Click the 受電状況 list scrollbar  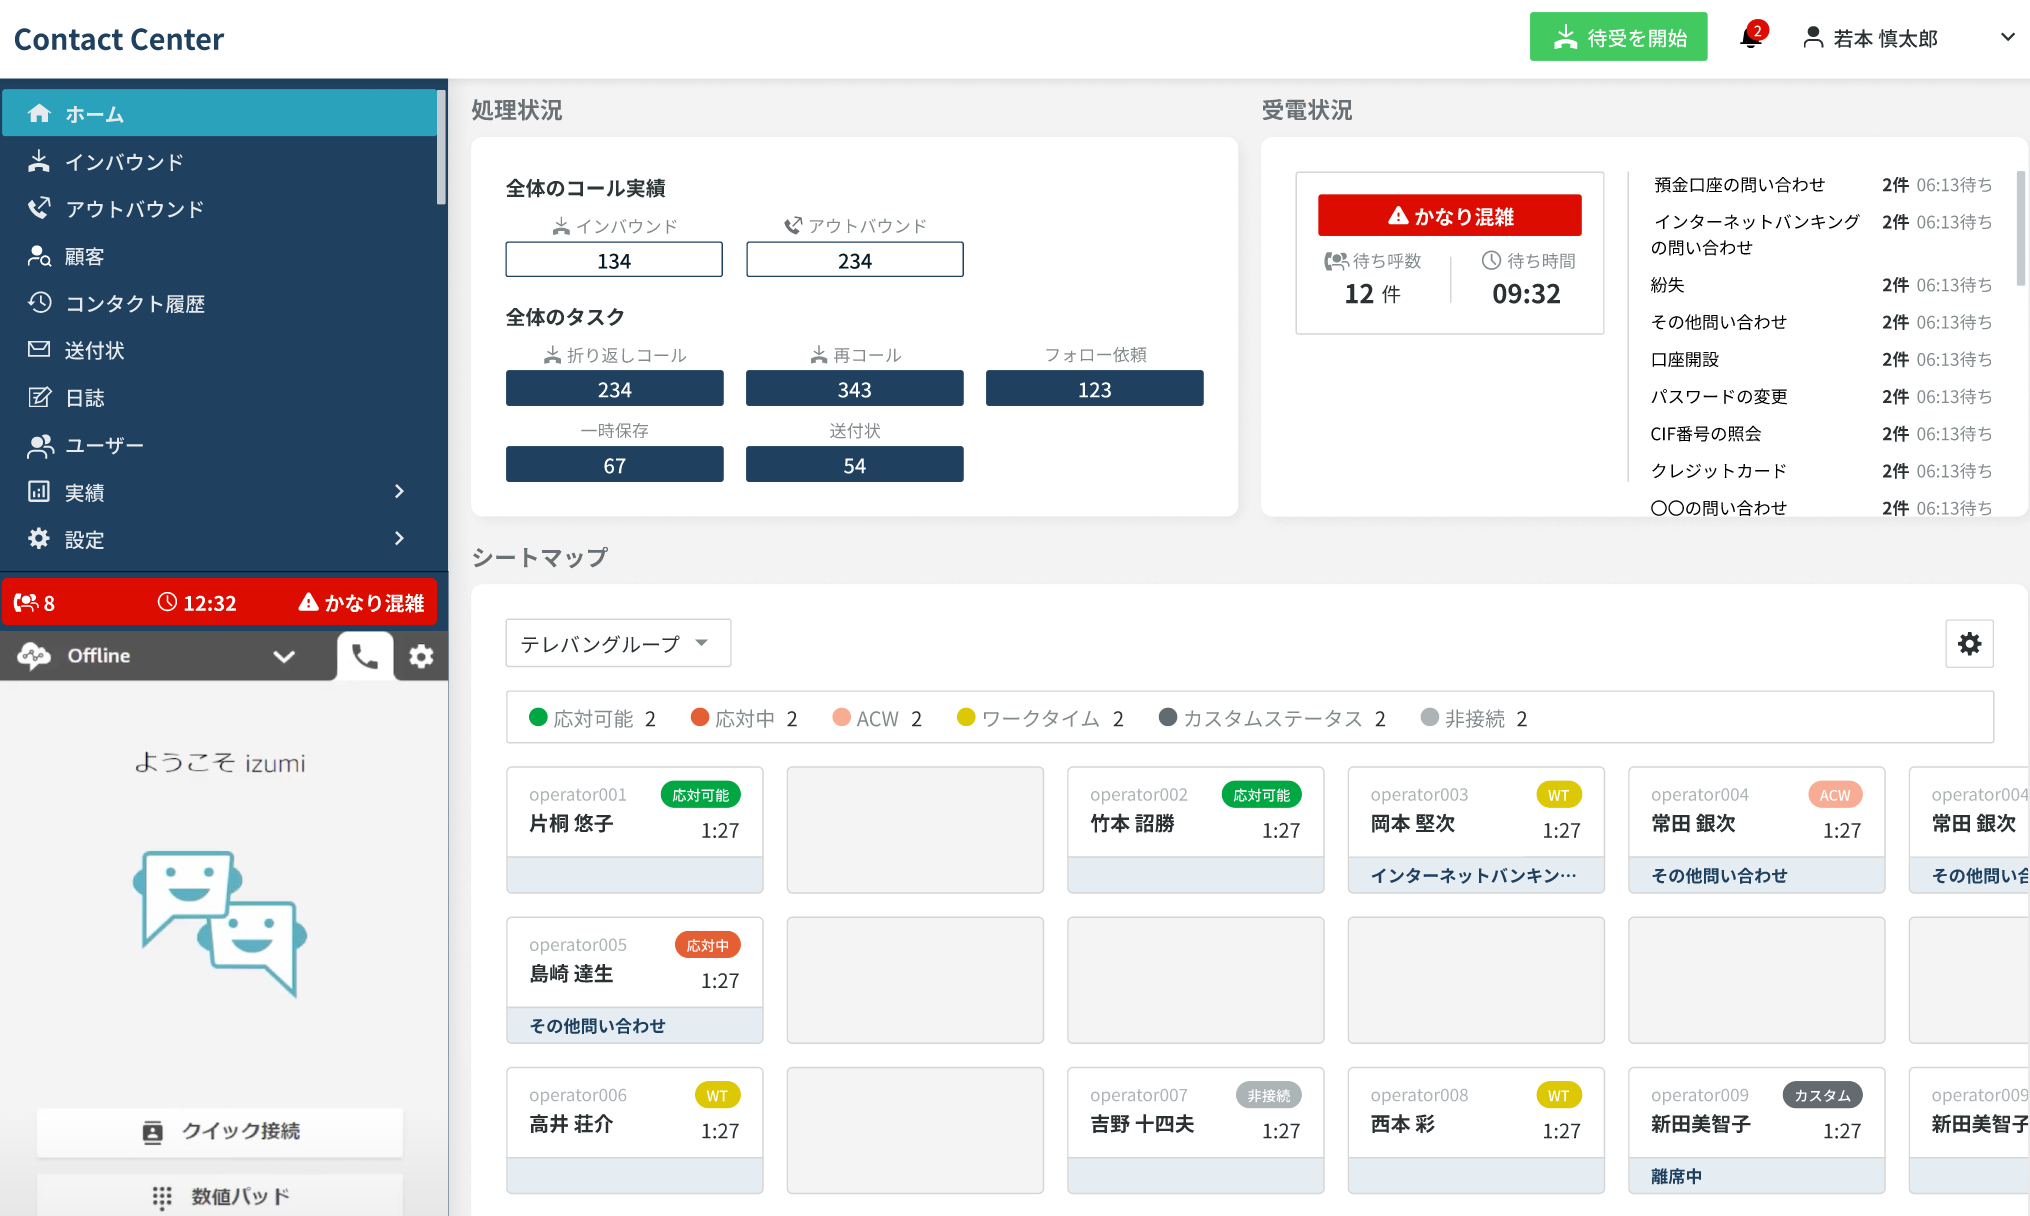point(2020,230)
